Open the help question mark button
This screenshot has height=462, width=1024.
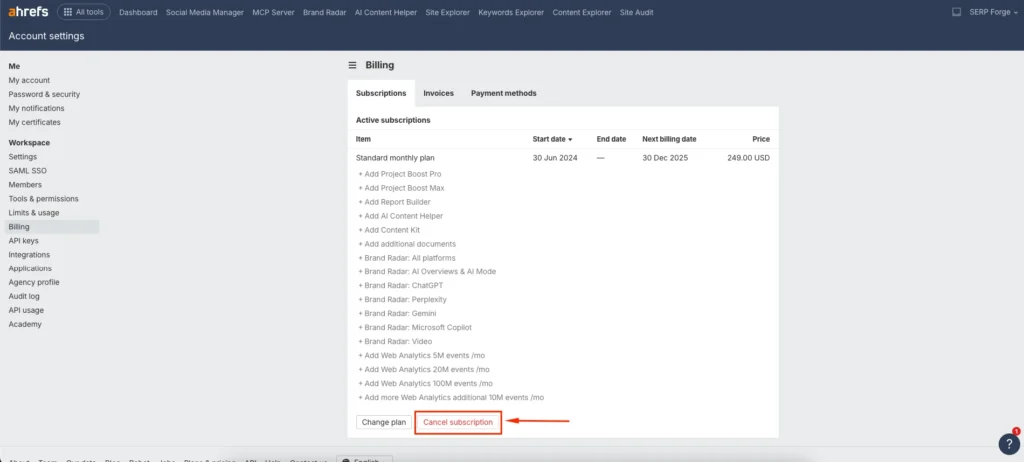(1009, 444)
